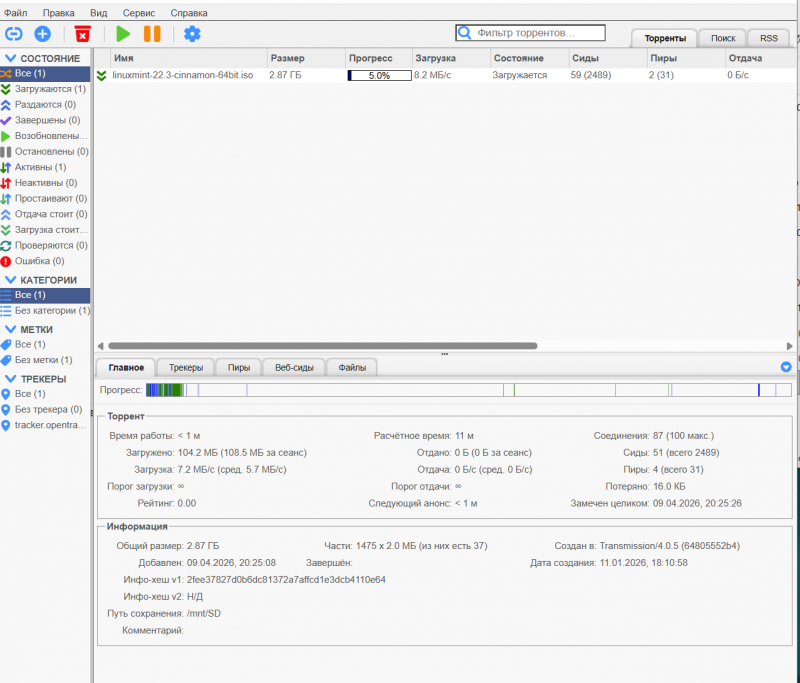Collapse the КАТЕГОРИИ filter section

point(11,280)
